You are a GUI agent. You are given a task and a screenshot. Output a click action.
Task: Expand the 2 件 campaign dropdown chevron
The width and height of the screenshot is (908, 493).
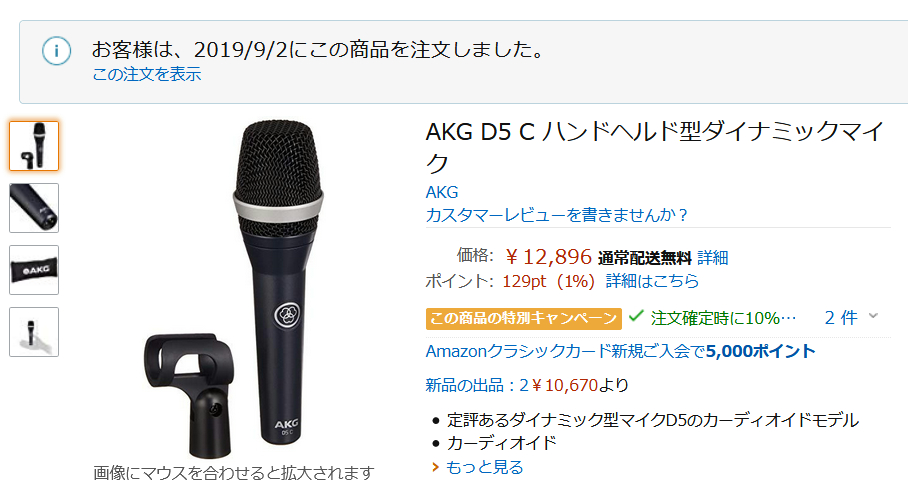pyautogui.click(x=873, y=316)
